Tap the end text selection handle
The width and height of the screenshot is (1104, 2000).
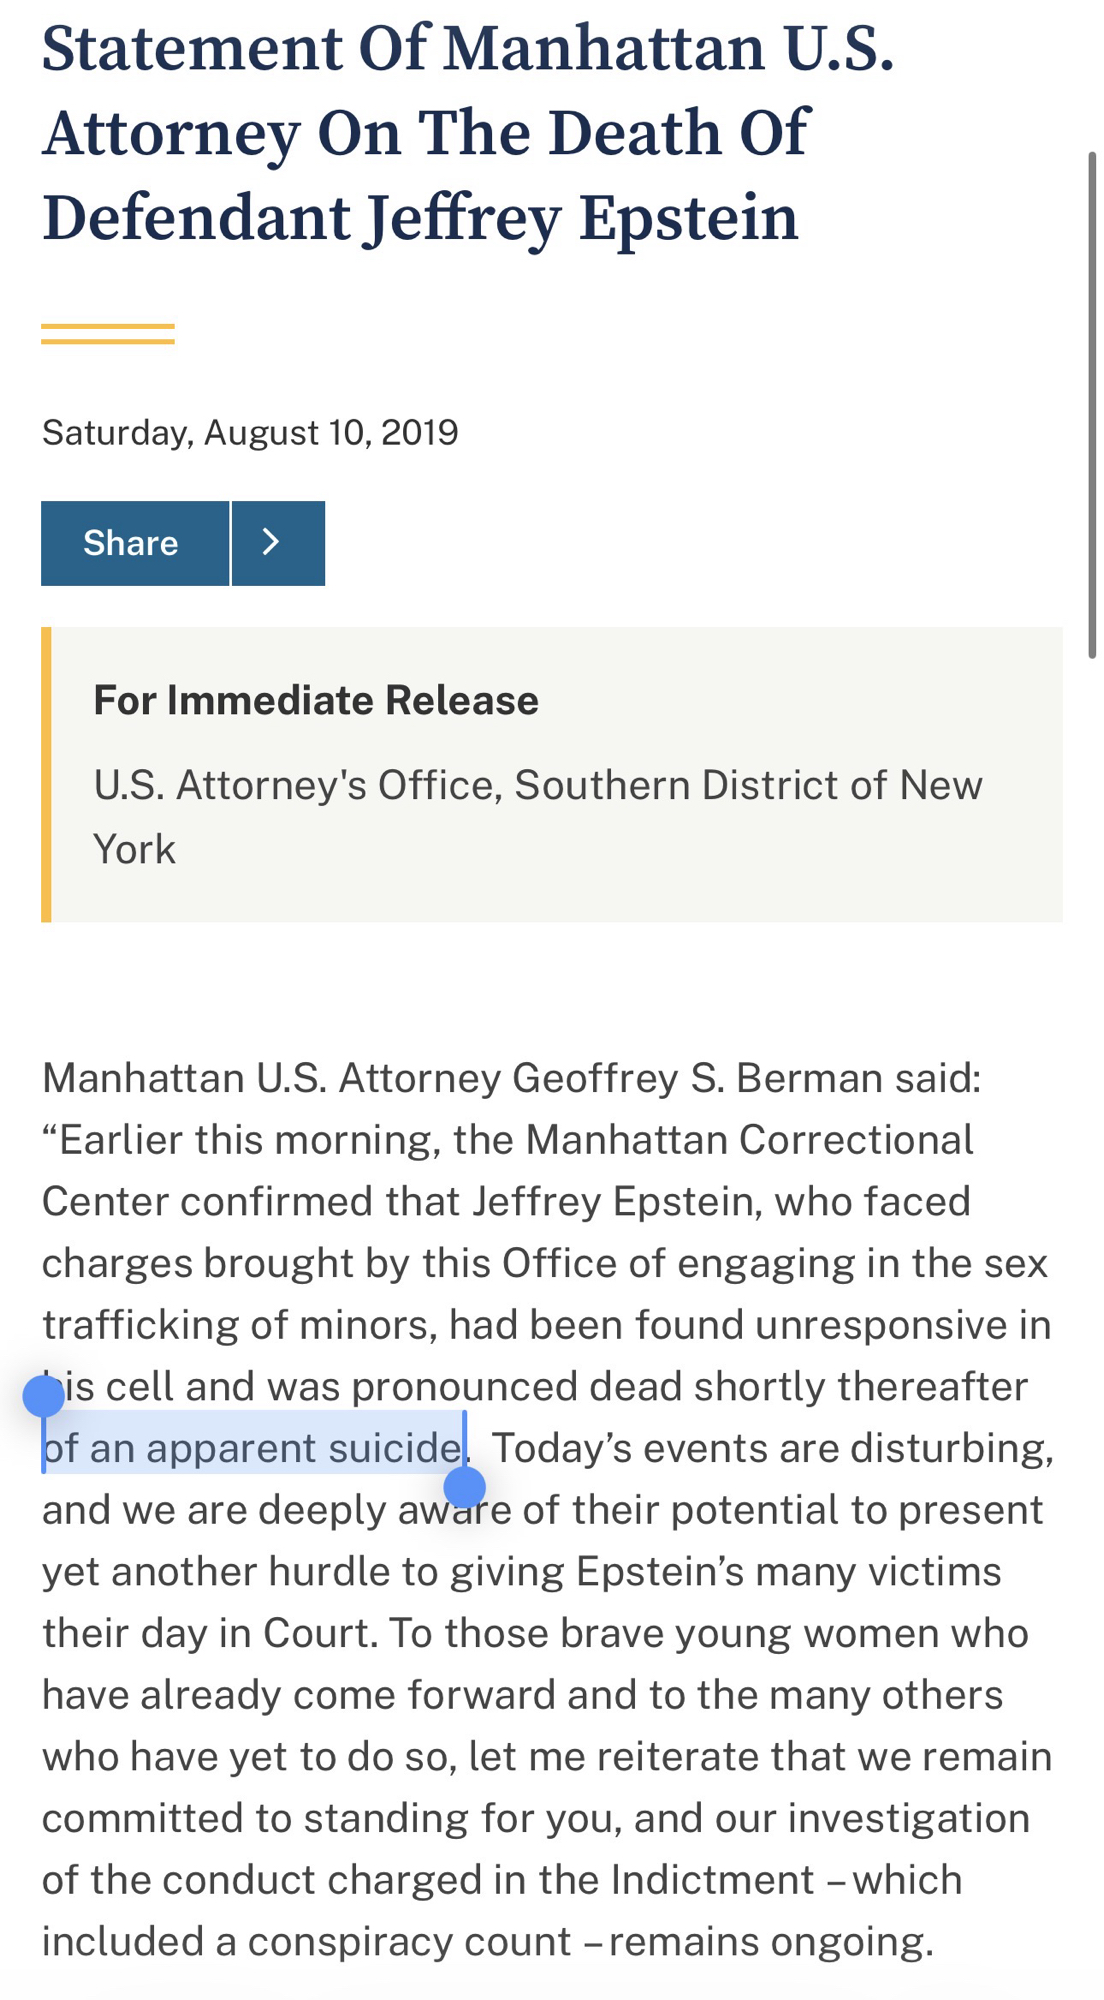click(x=465, y=1487)
